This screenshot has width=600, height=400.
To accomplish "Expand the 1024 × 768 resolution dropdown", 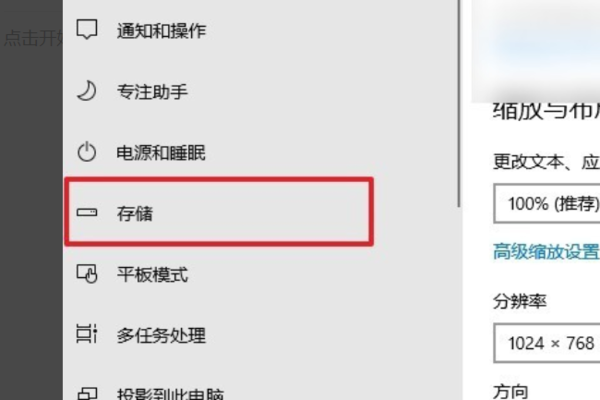I will pyautogui.click(x=547, y=343).
